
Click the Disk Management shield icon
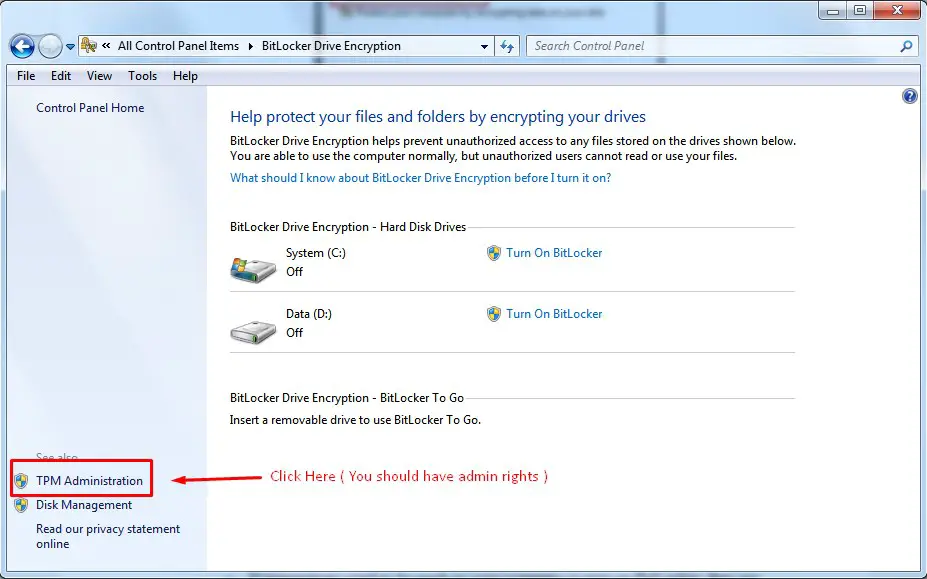21,505
